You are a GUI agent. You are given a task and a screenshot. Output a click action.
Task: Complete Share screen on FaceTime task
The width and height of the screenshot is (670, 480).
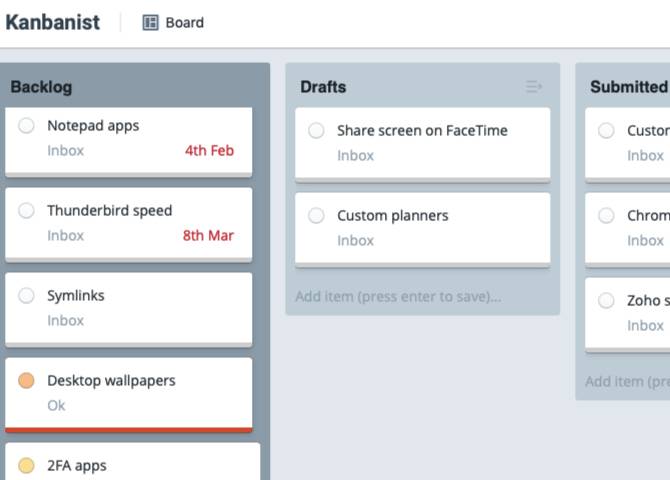[x=316, y=131]
